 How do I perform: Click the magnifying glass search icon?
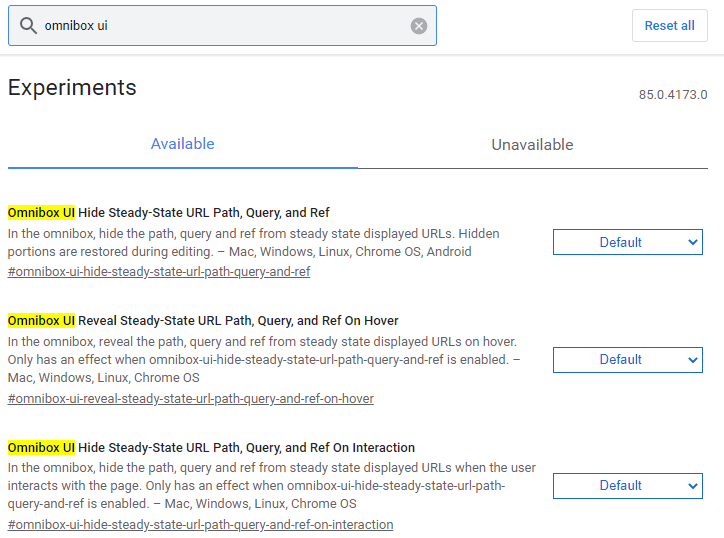click(x=28, y=26)
